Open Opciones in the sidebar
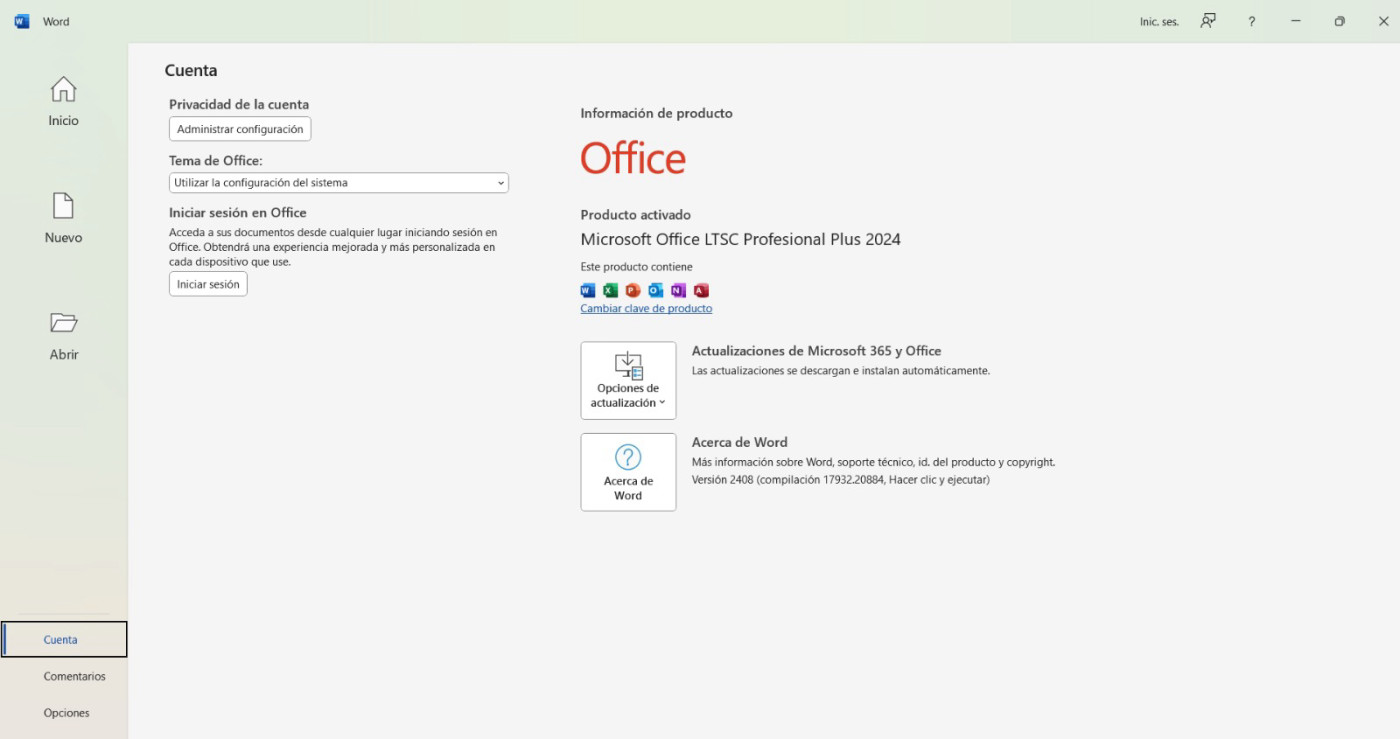 66,713
